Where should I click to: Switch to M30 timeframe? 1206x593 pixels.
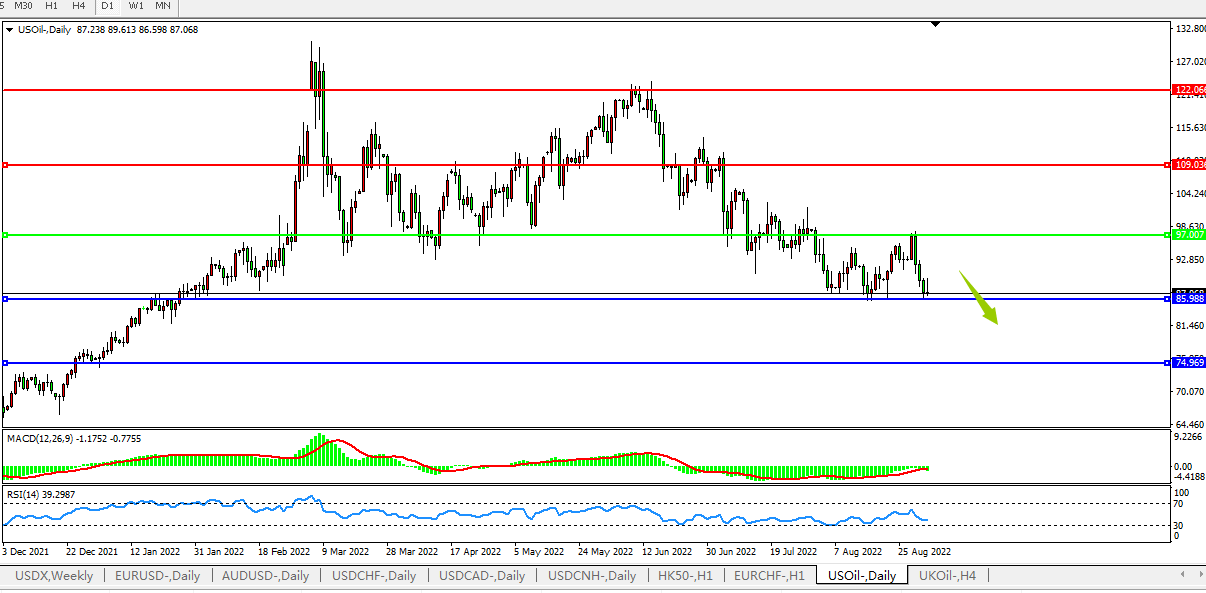[x=23, y=6]
